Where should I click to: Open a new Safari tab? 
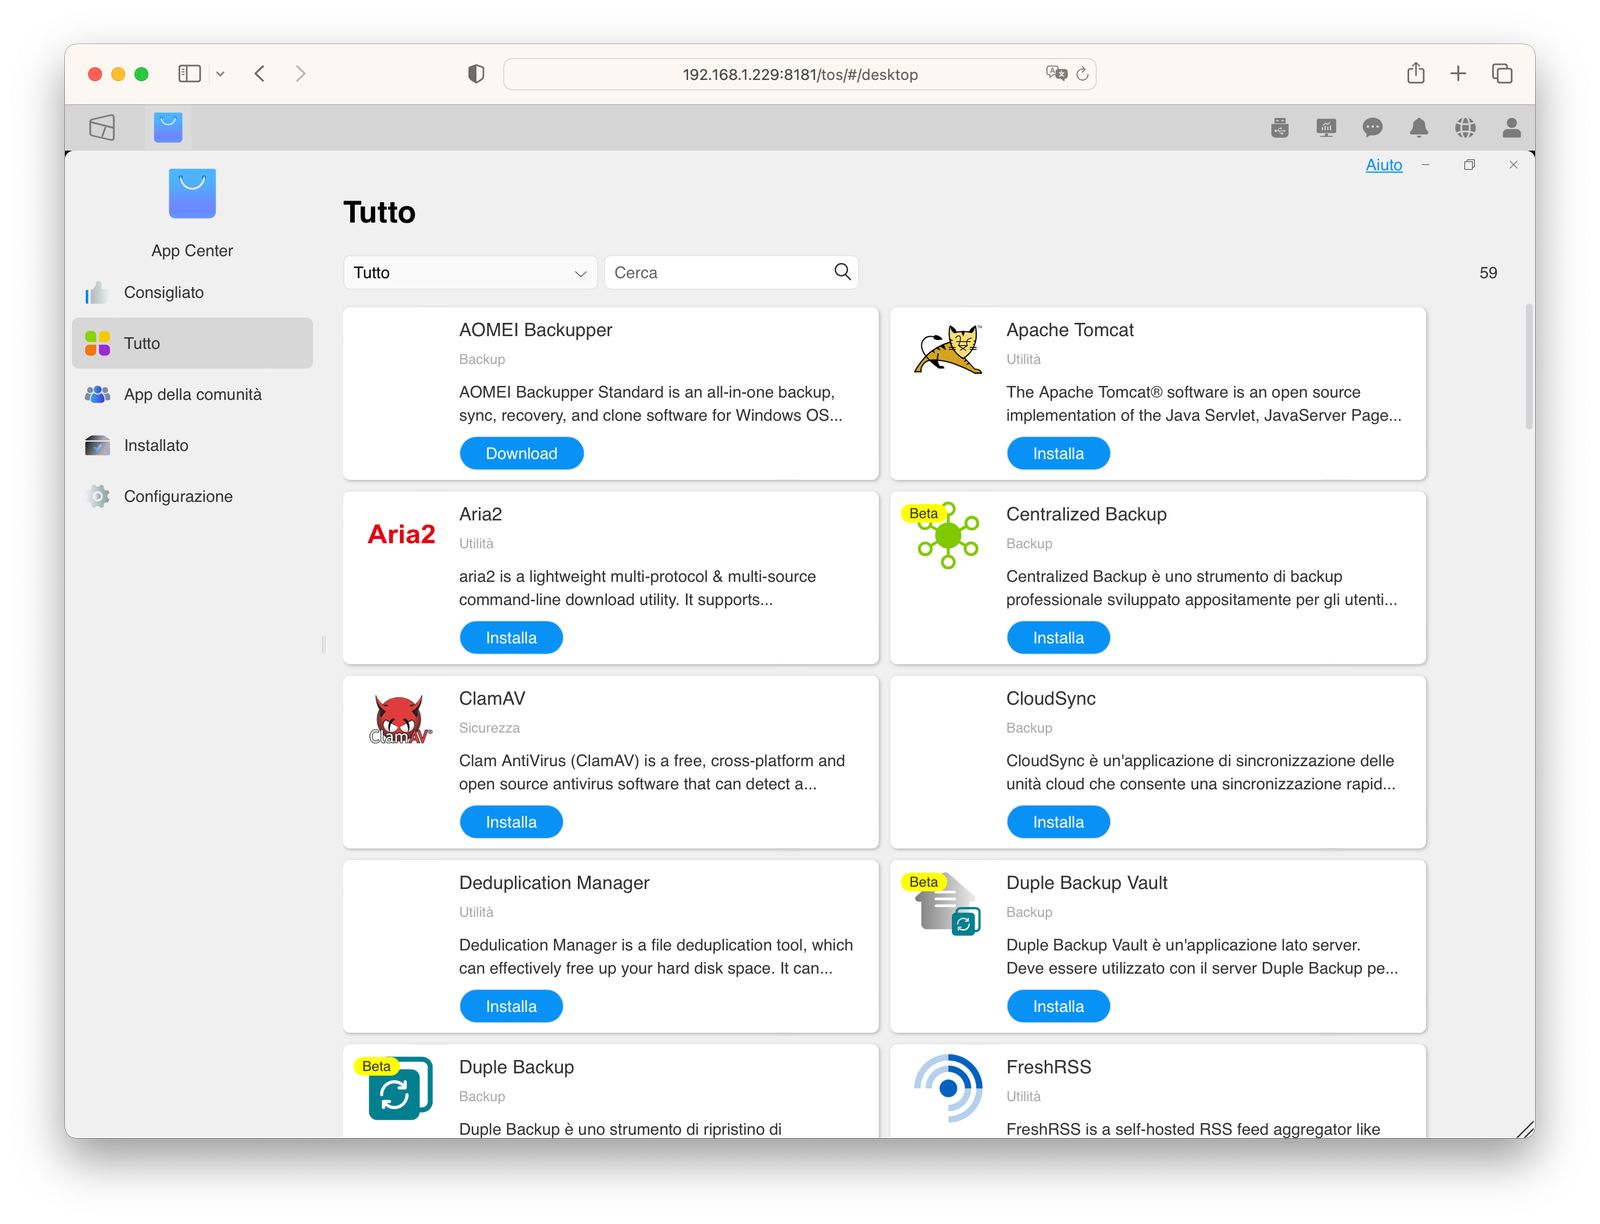coord(1458,73)
